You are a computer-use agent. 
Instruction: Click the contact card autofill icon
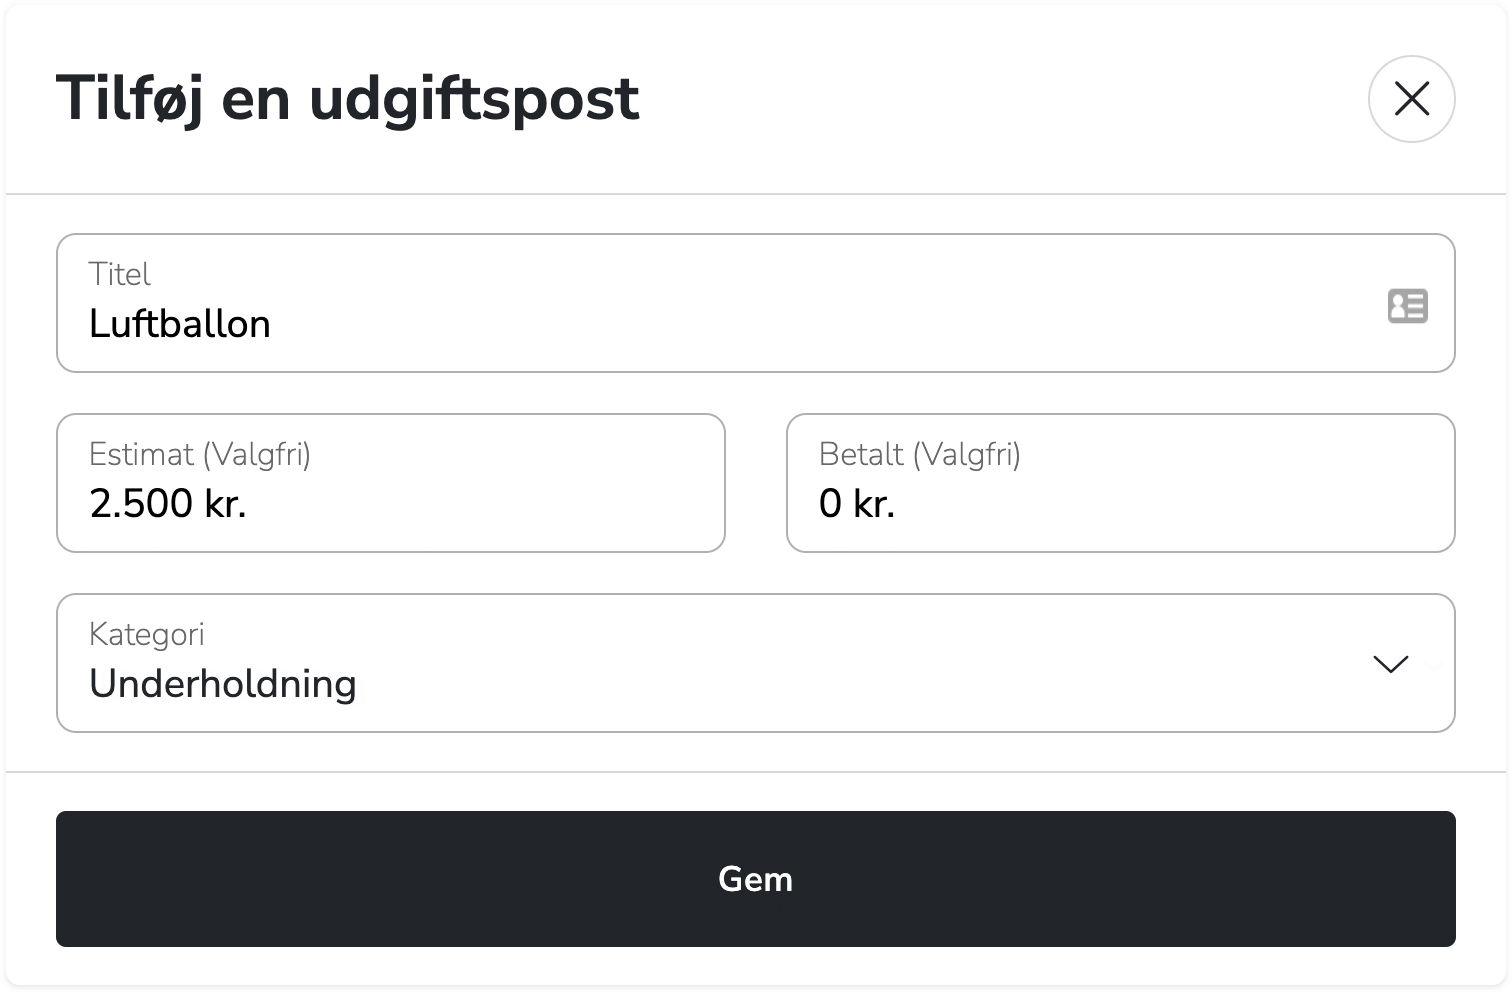tap(1407, 305)
